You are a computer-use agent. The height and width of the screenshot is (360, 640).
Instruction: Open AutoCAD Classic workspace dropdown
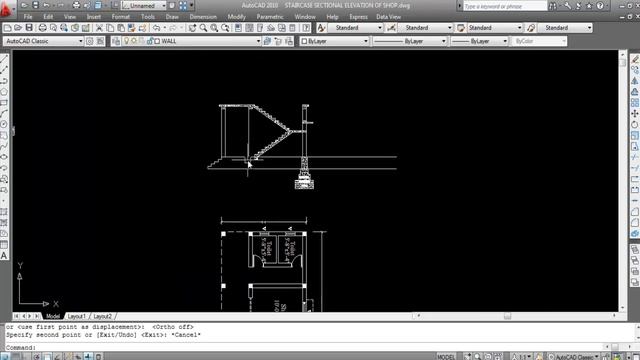[x=43, y=41]
